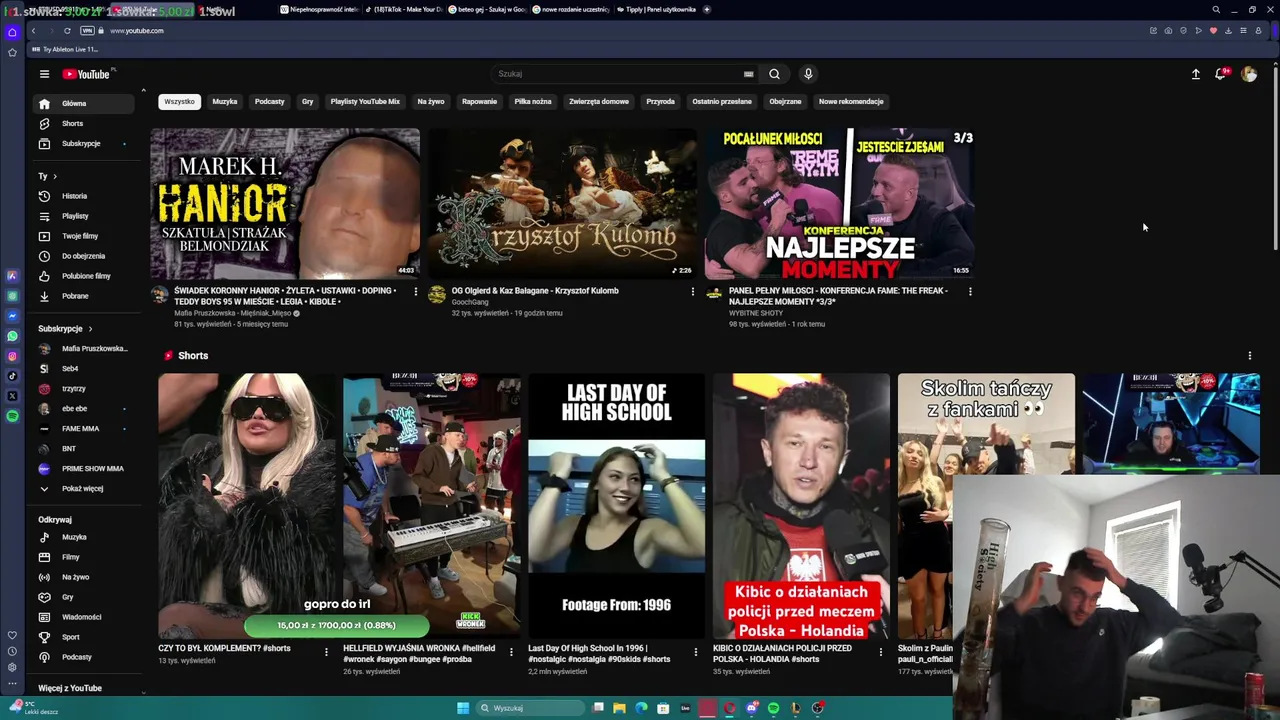
Task: Select the Wszystko filter chip
Action: [179, 102]
